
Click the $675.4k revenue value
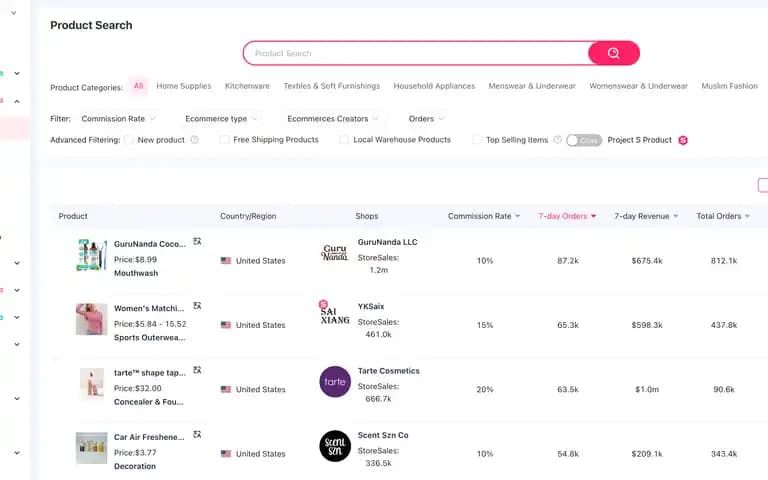click(647, 261)
